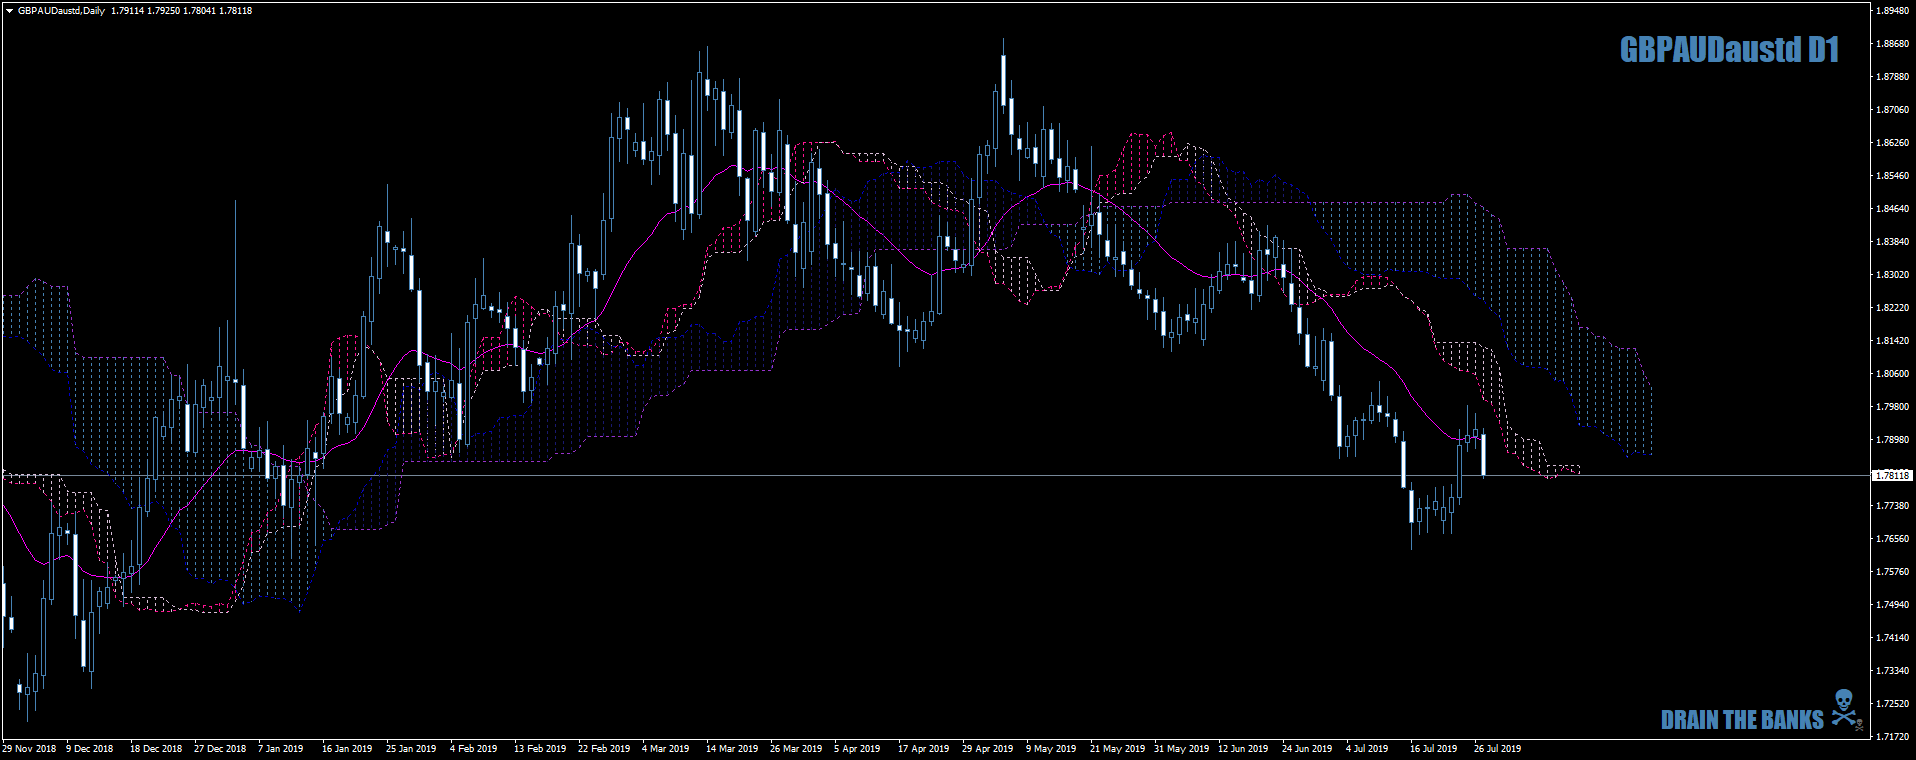Click the 1.88680 price axis label
The width and height of the screenshot is (1916, 760).
tap(1892, 44)
